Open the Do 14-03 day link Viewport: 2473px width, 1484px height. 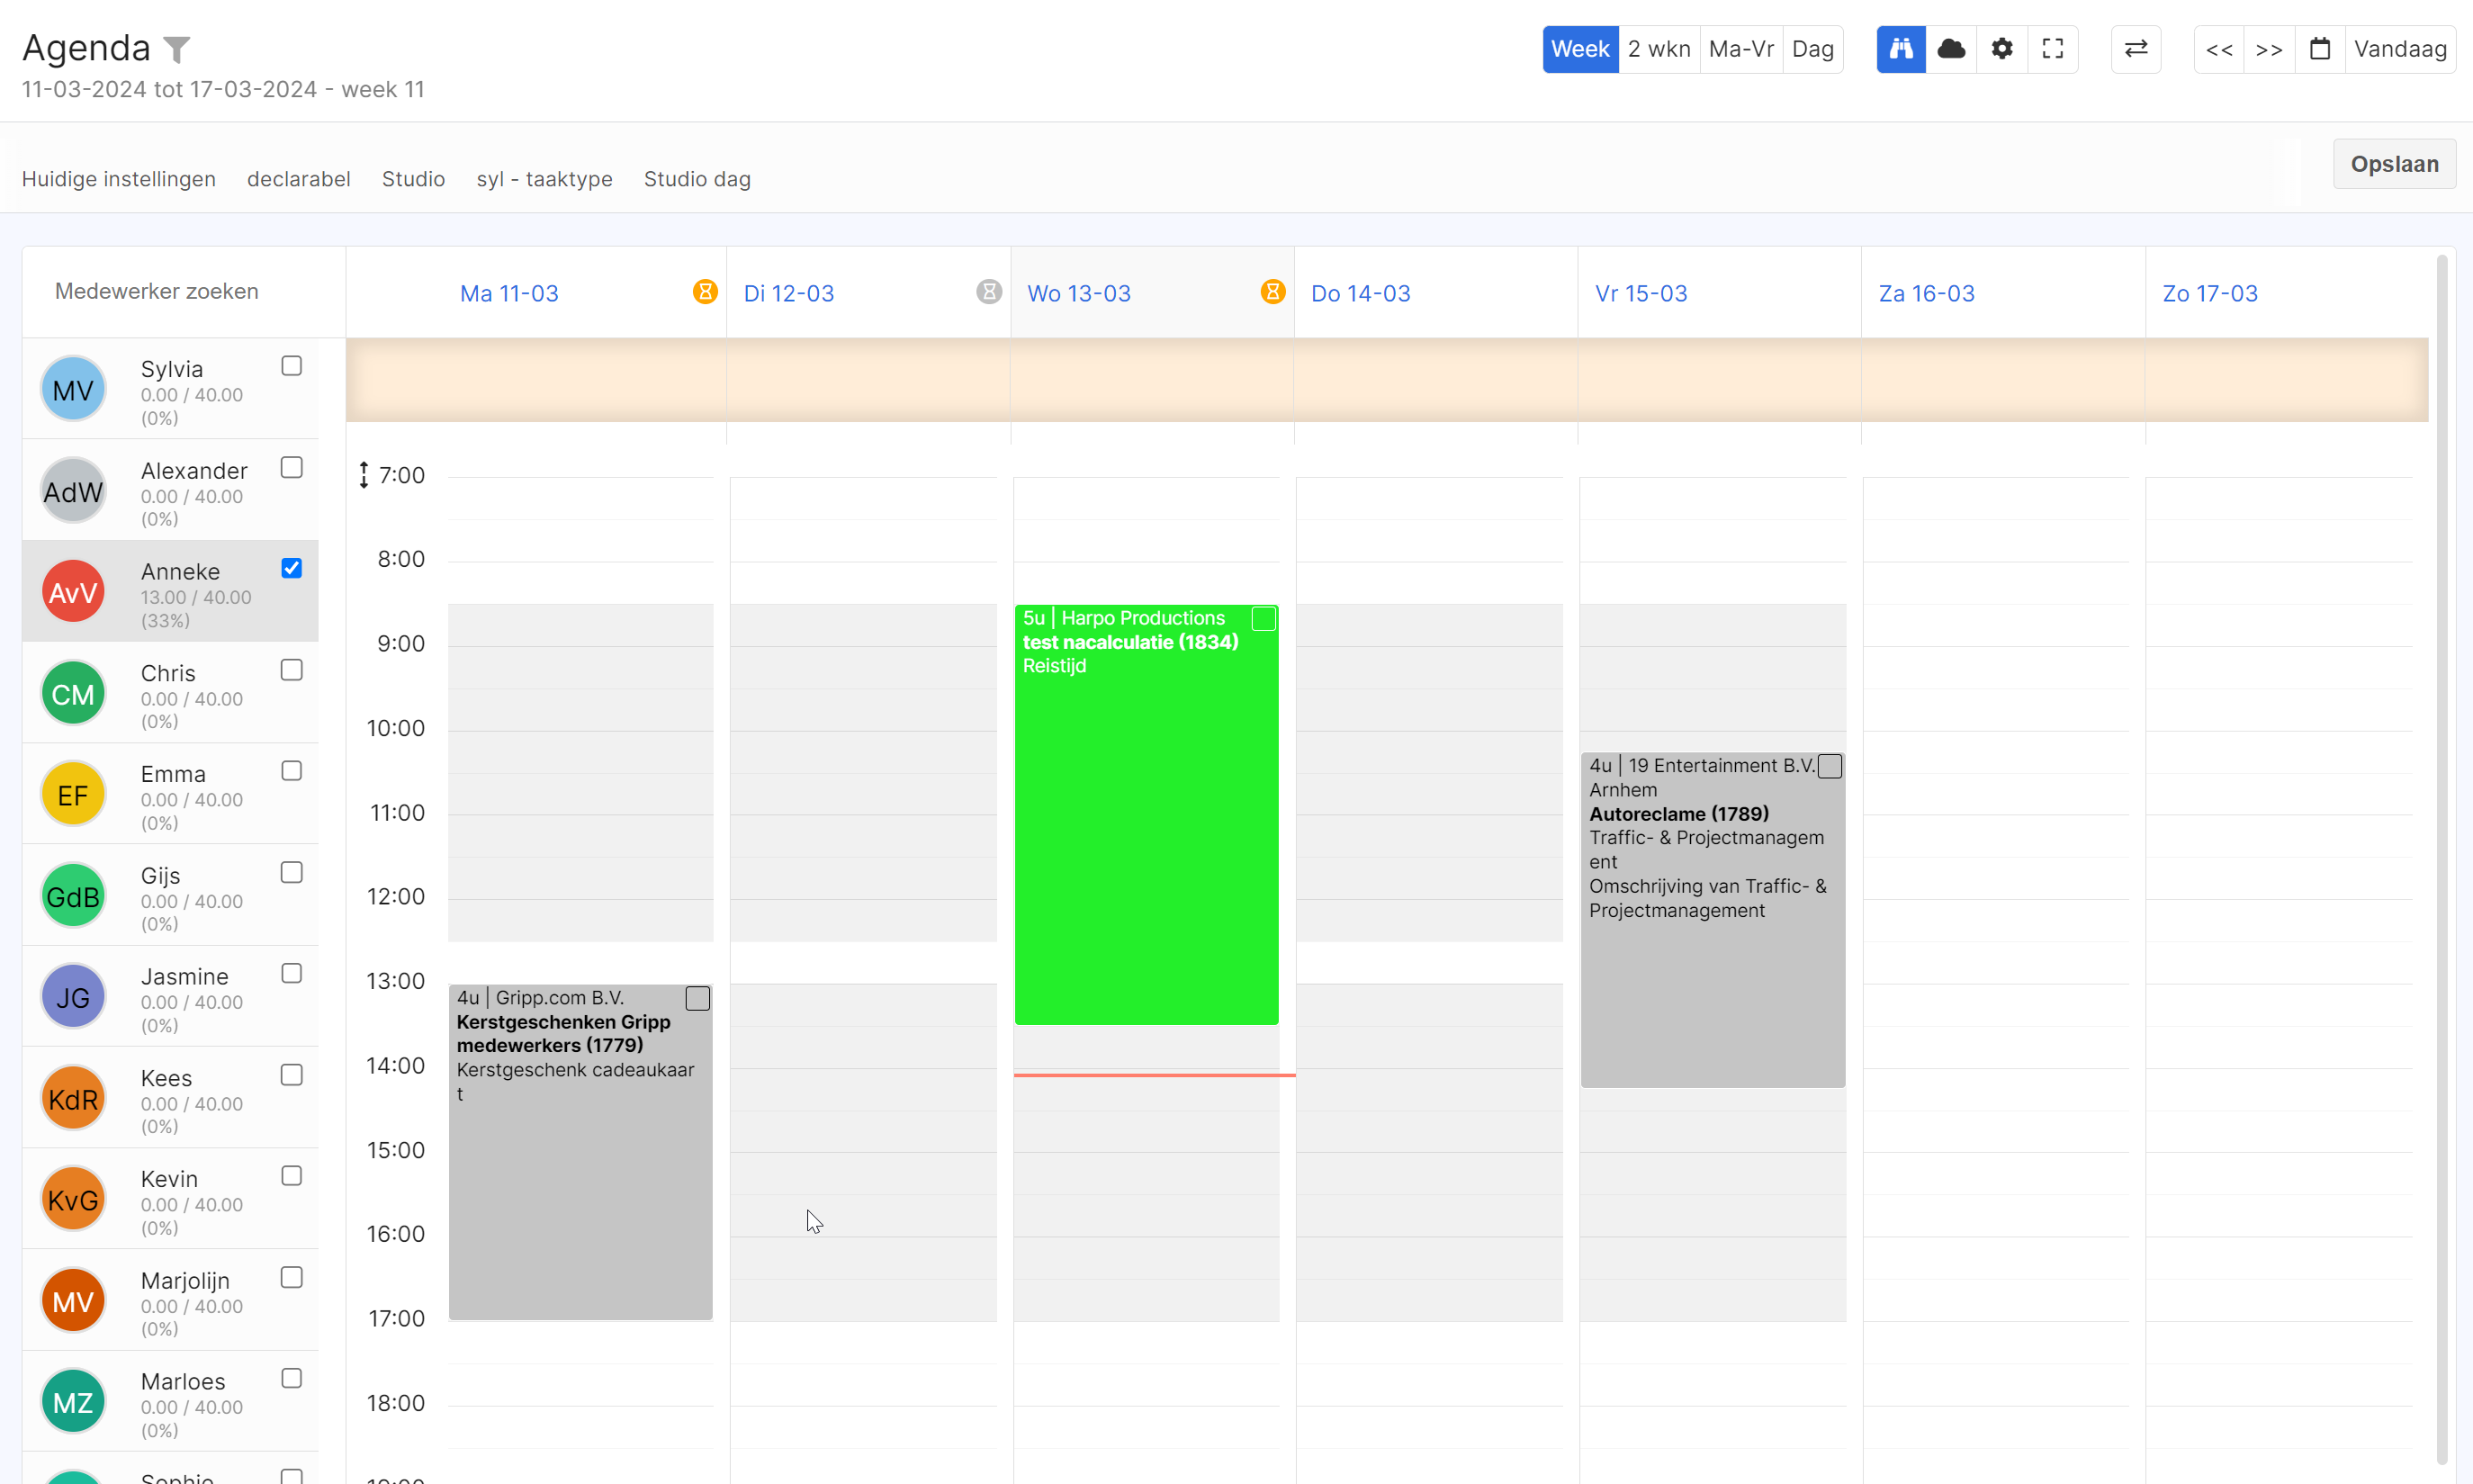pos(1361,293)
